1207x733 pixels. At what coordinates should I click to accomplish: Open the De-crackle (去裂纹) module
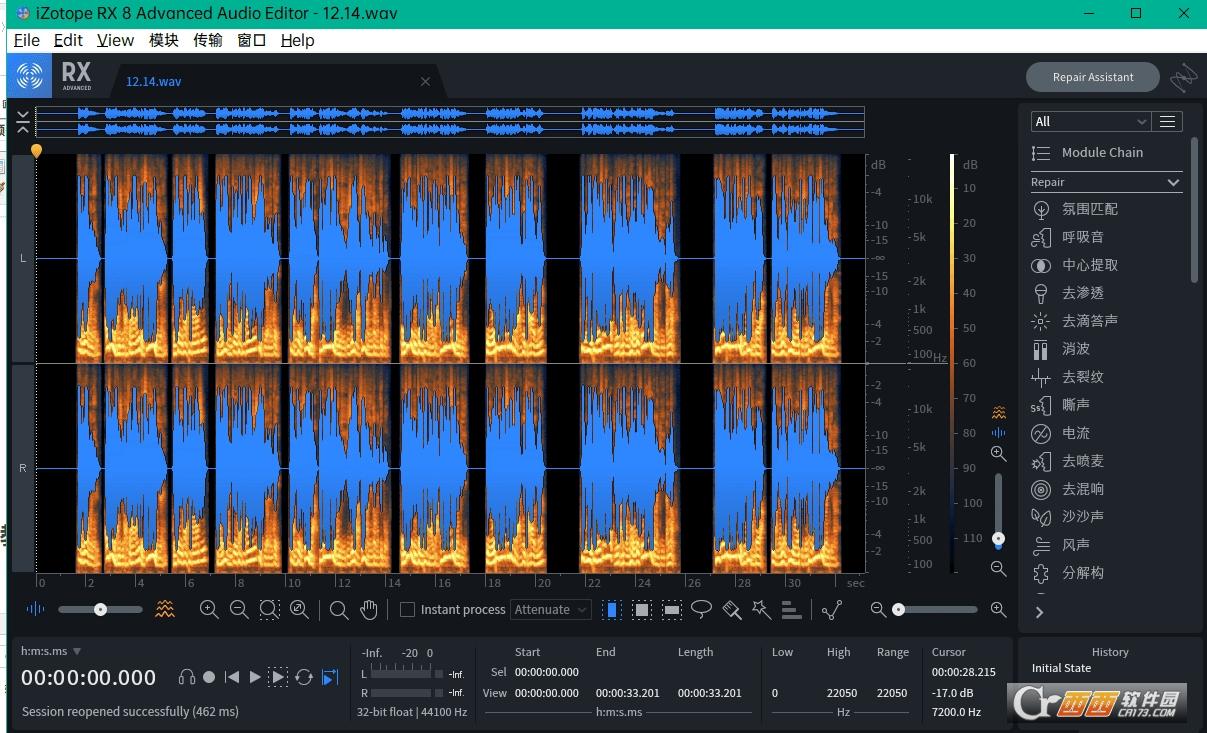(1068, 377)
